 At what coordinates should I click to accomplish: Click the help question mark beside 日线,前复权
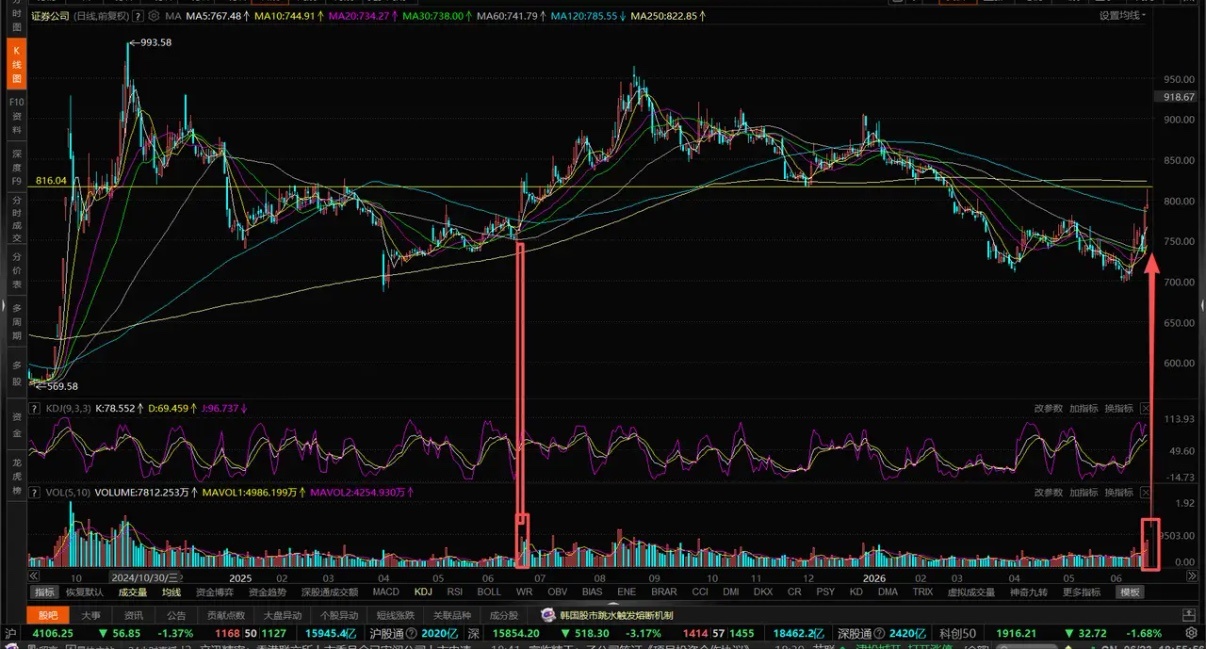tap(137, 16)
